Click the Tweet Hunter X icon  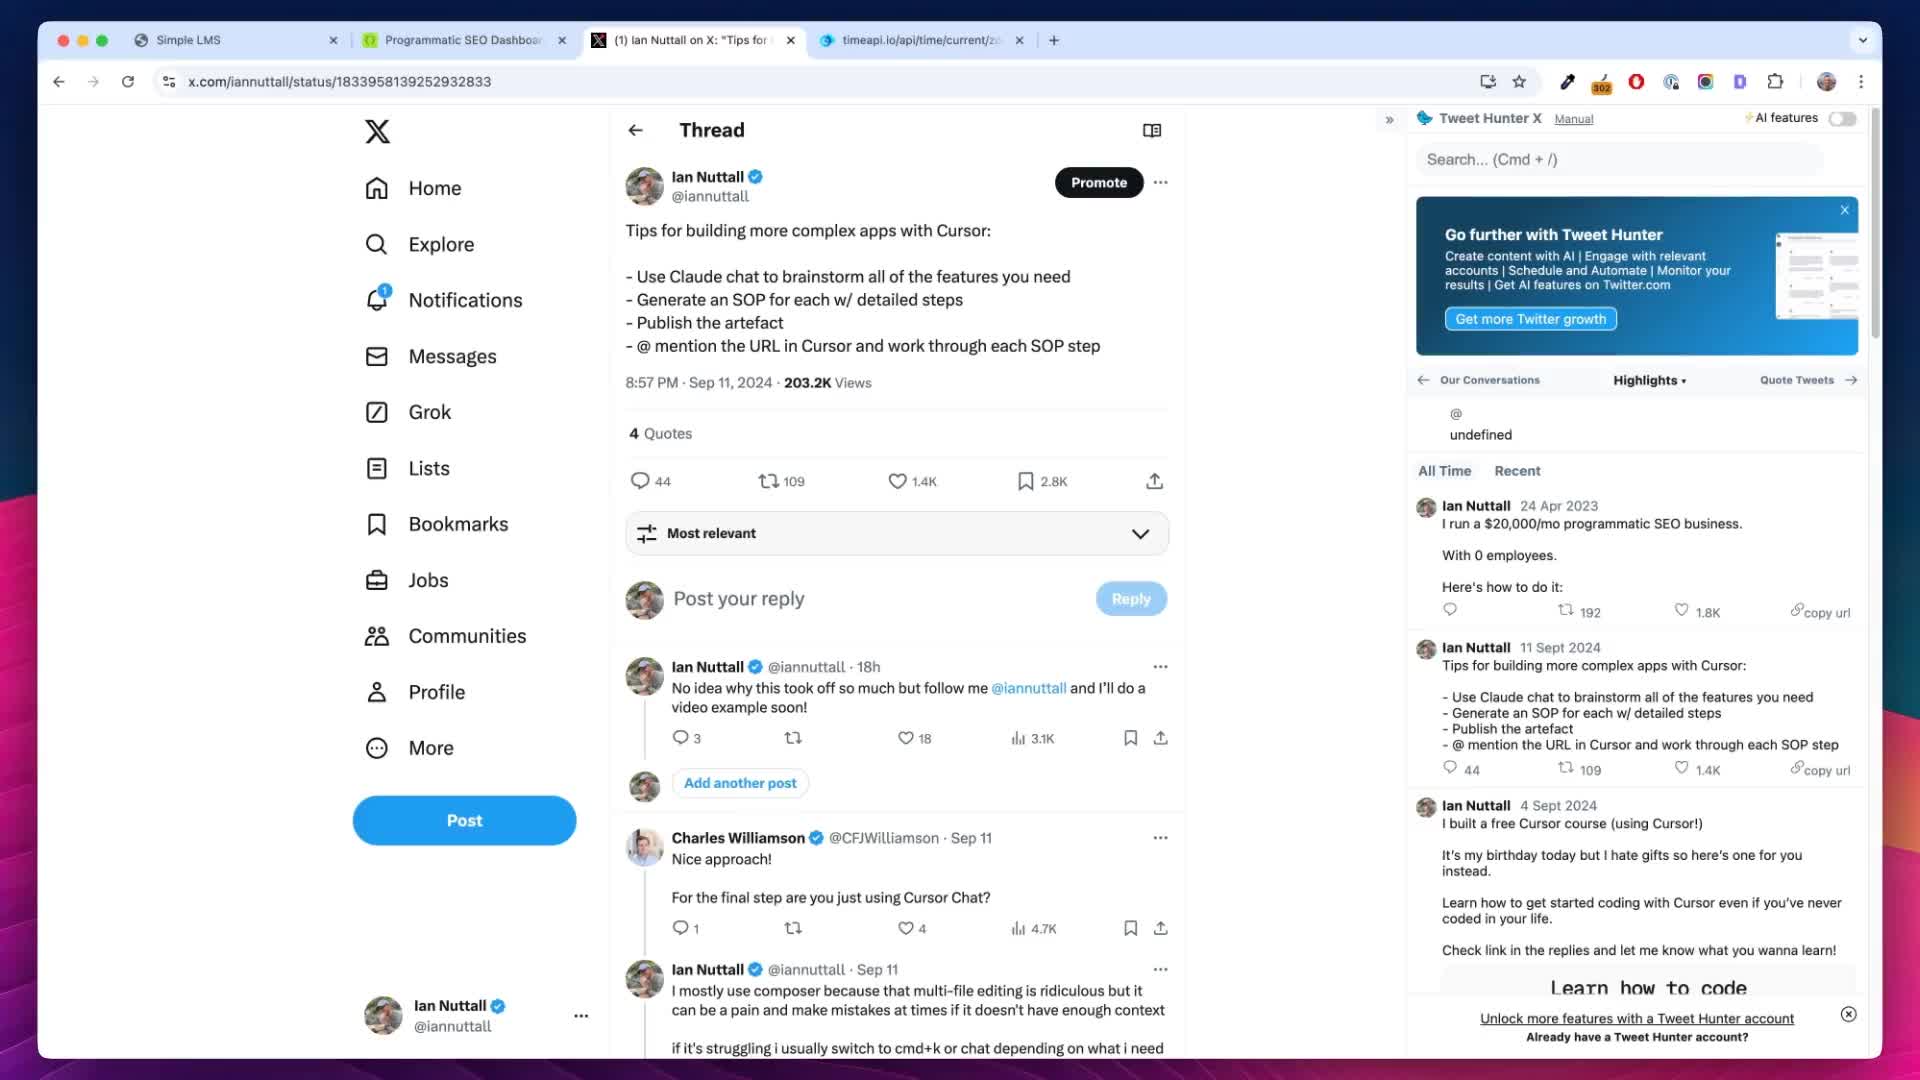point(1424,119)
